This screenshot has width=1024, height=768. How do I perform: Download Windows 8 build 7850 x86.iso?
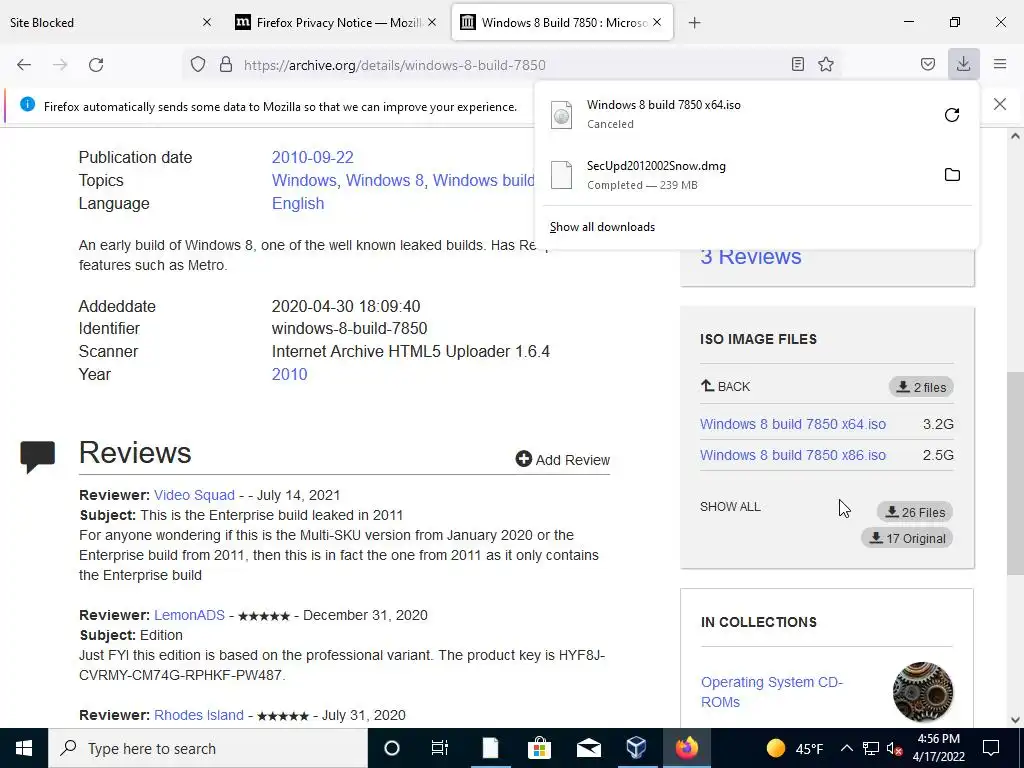coord(793,455)
